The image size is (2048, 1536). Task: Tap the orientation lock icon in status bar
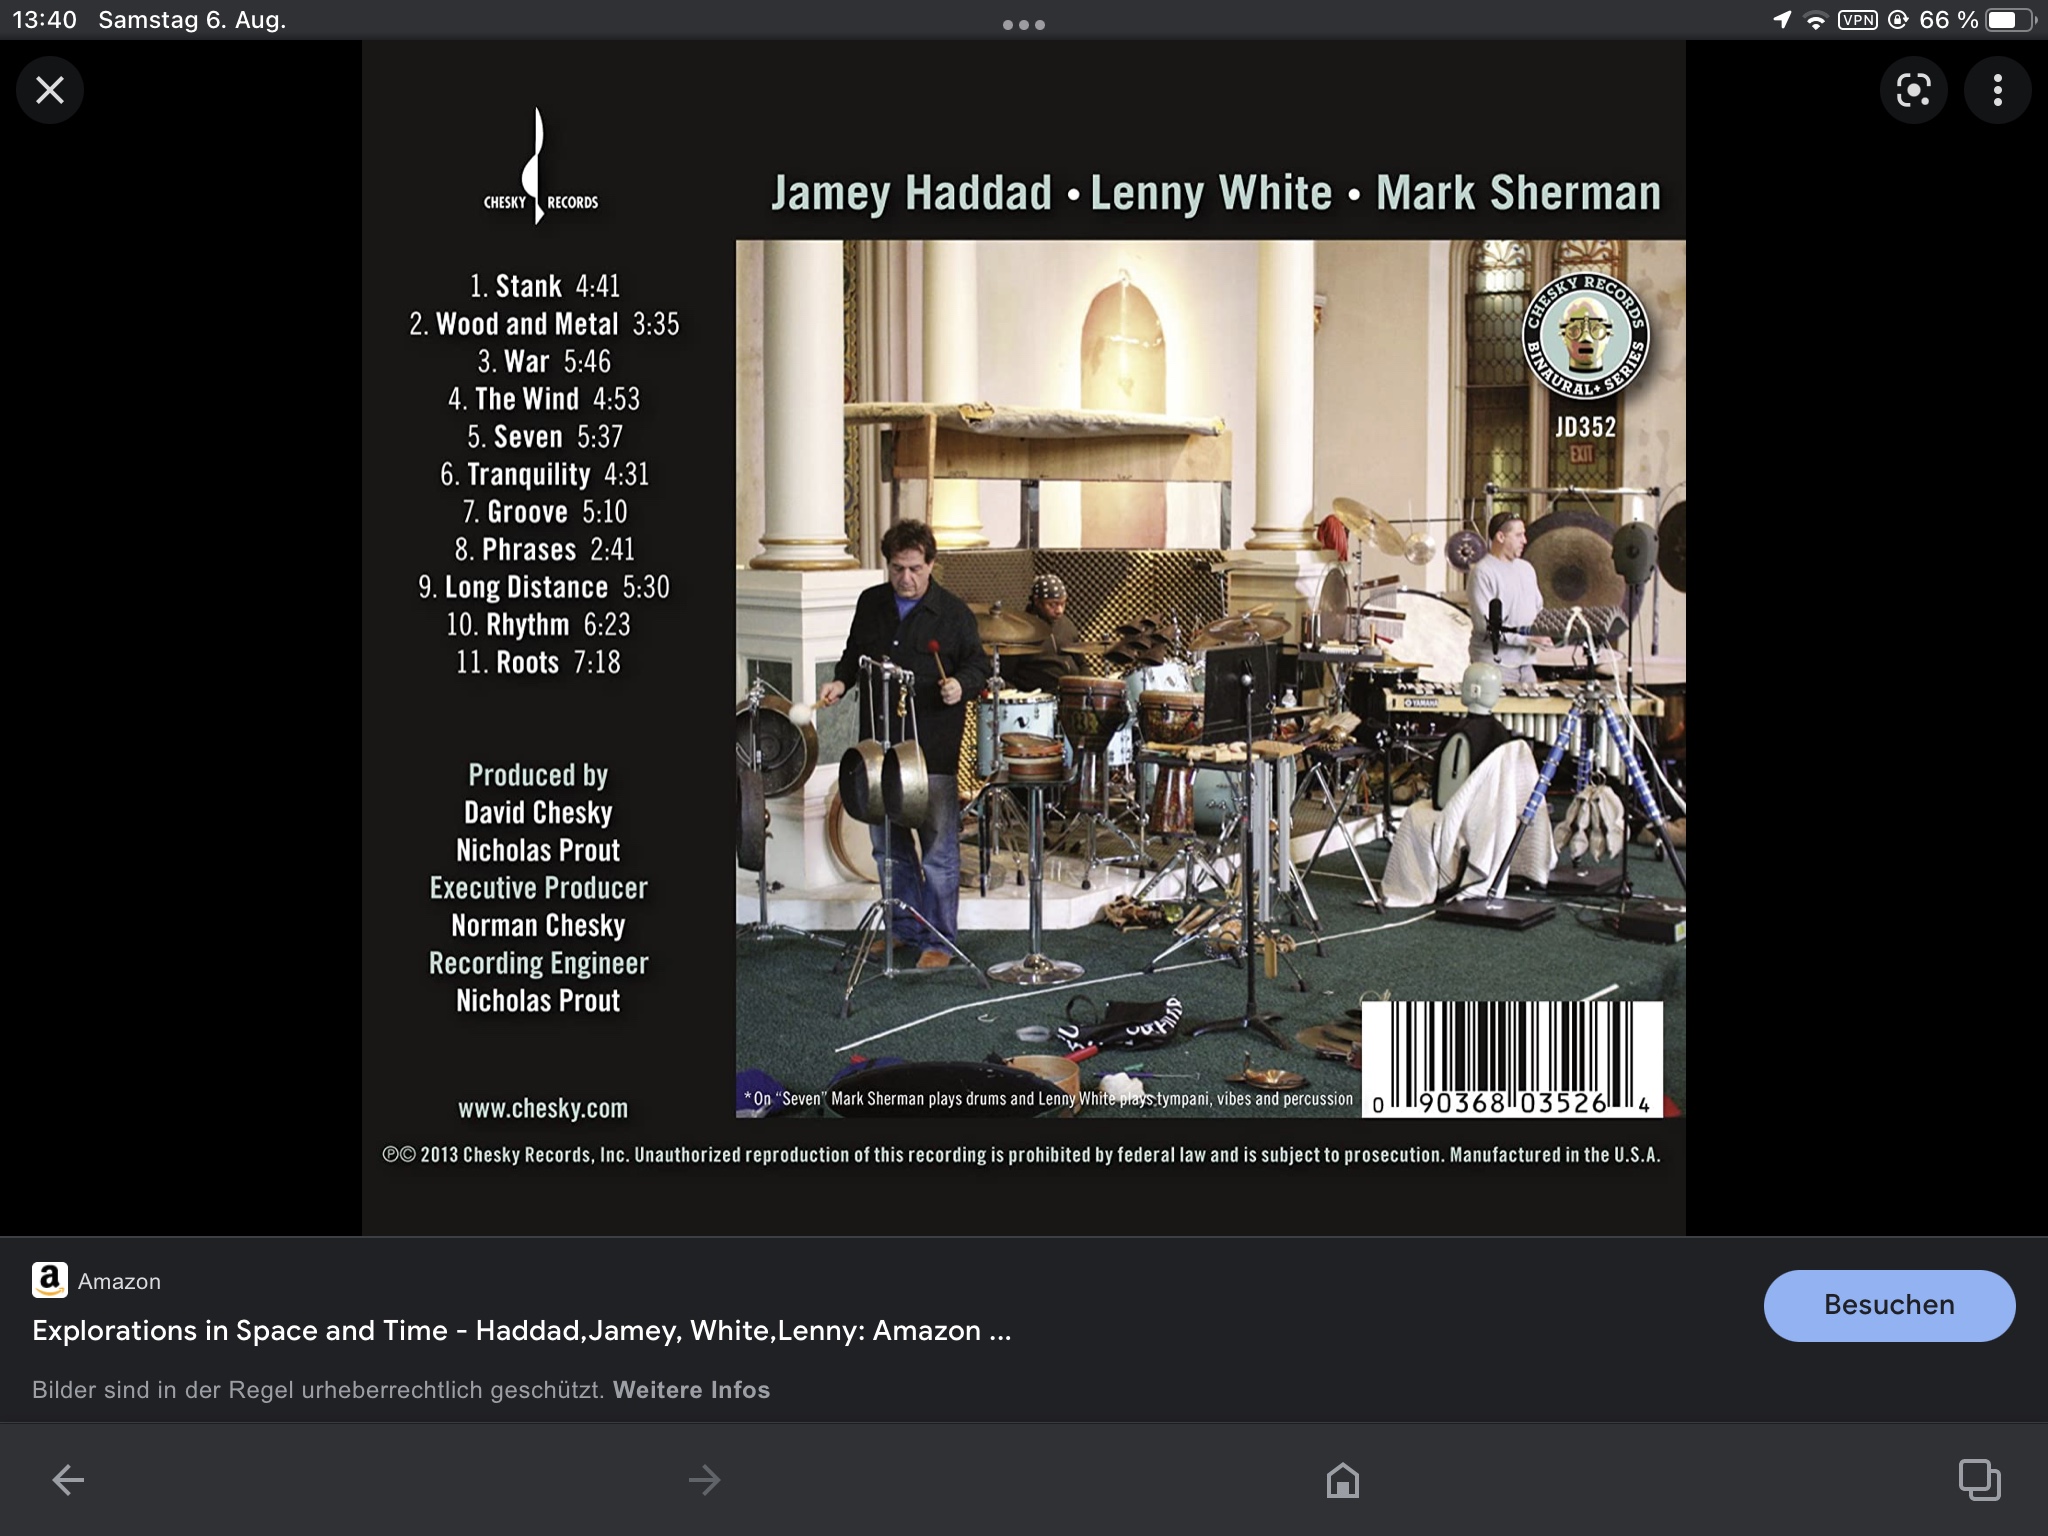pyautogui.click(x=1898, y=20)
